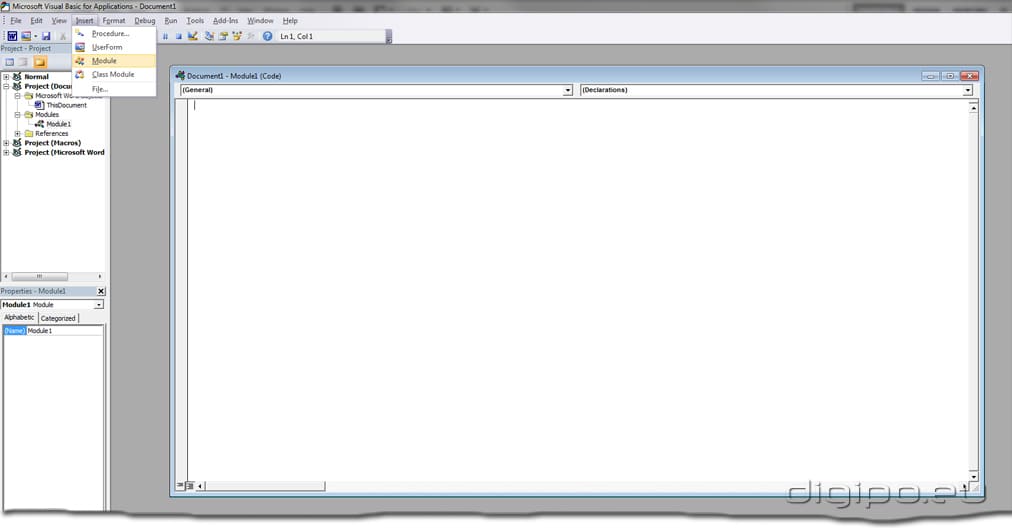Viewport: 1012px width, 528px height.
Task: Select Module1 in the project tree
Action: (x=58, y=124)
